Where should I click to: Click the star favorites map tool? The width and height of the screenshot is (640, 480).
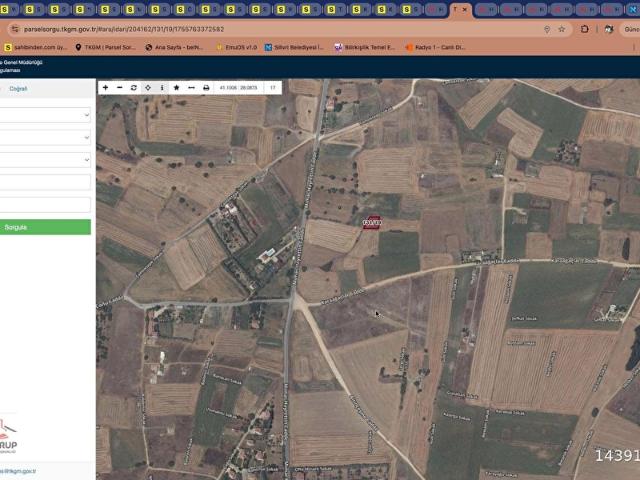click(176, 88)
